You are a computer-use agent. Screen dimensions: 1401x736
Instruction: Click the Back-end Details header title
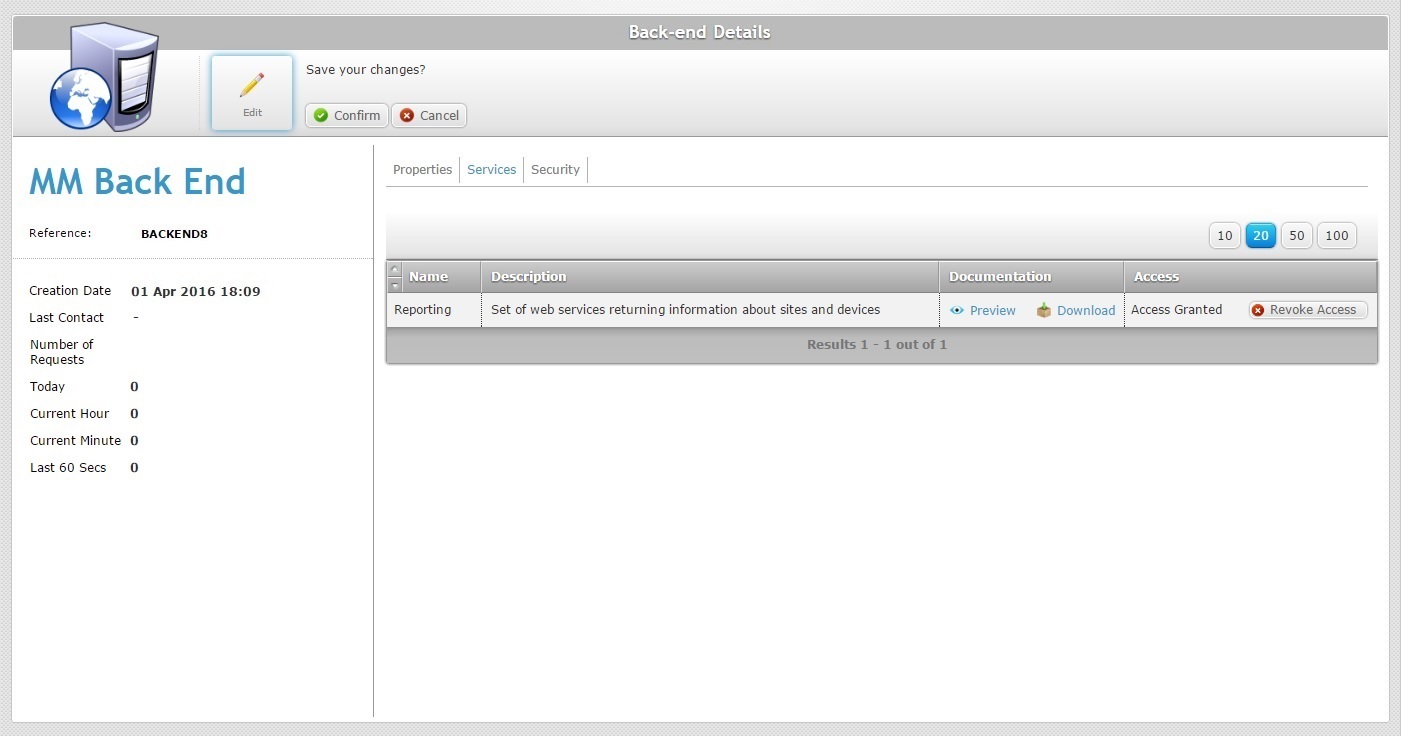point(700,32)
